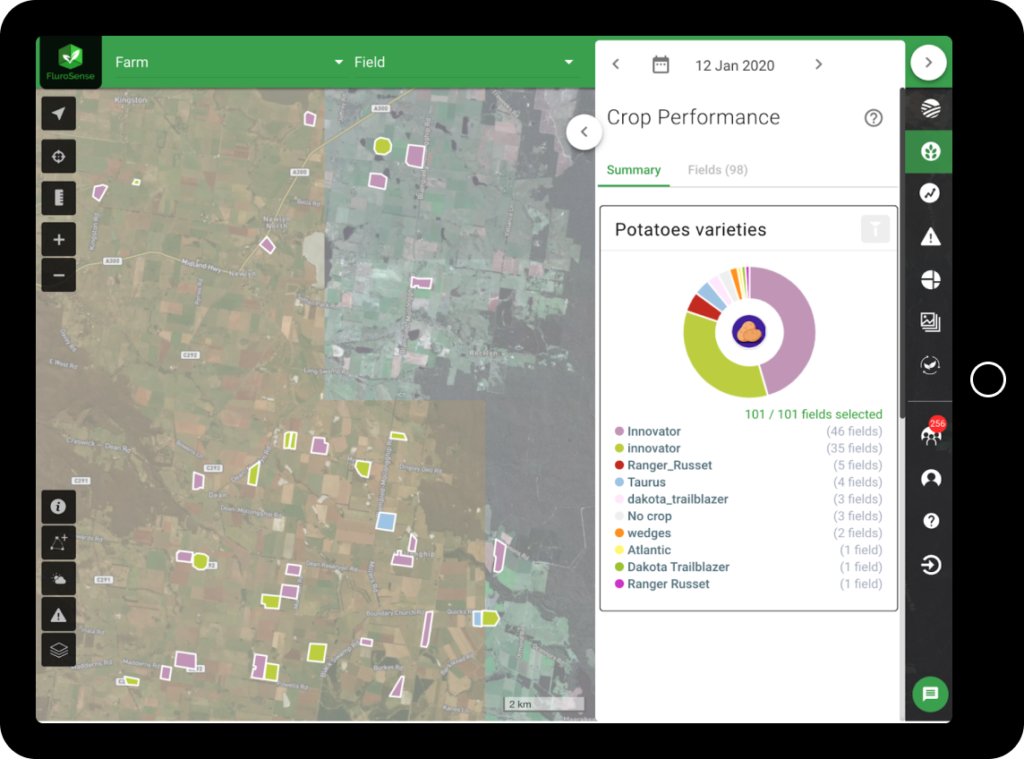Select the ruler measure tool

pos(58,198)
